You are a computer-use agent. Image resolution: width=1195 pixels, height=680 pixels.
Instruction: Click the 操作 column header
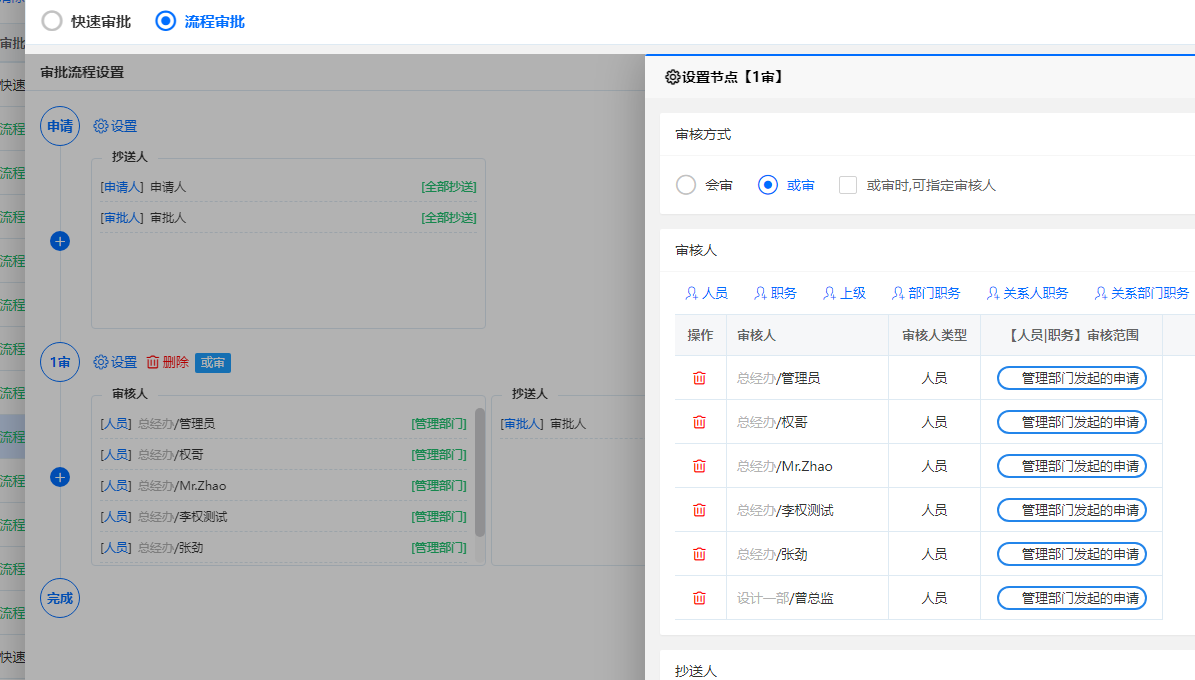700,335
